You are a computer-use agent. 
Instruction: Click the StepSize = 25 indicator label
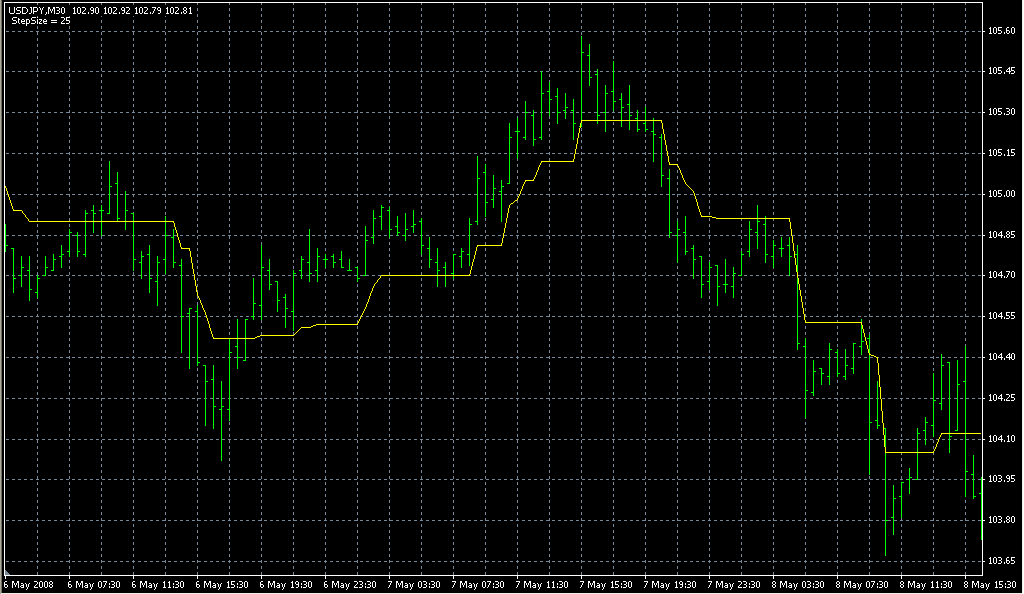click(x=40, y=21)
